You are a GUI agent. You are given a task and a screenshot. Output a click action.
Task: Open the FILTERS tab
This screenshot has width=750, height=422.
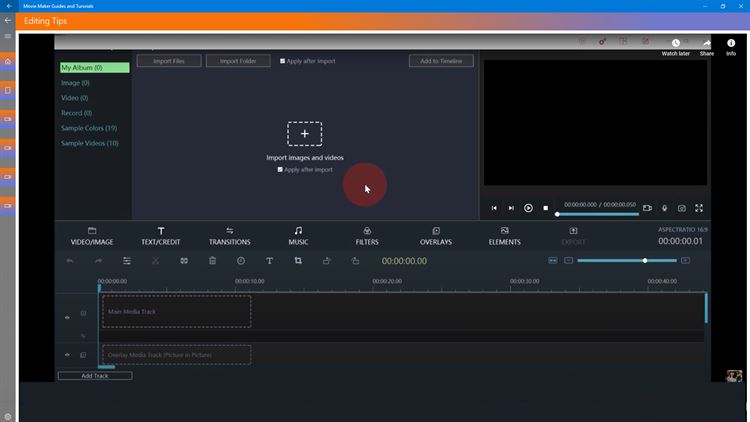[367, 236]
